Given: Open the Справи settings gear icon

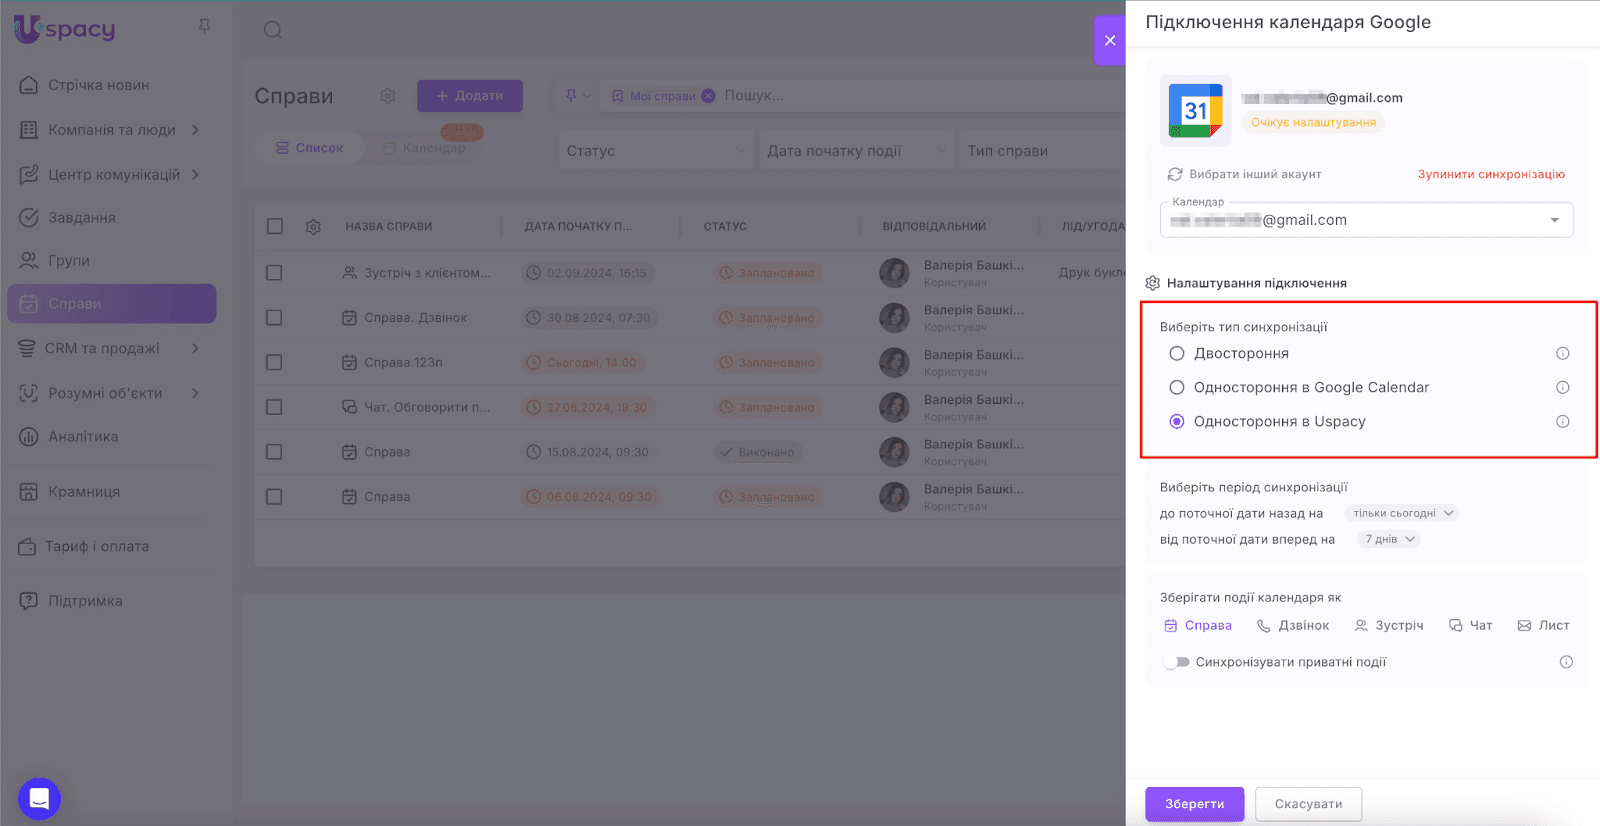Looking at the screenshot, I should click(387, 96).
